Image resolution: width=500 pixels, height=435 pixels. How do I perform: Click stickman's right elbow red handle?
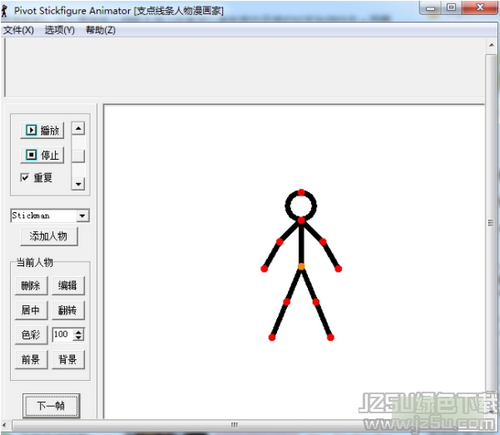[323, 242]
